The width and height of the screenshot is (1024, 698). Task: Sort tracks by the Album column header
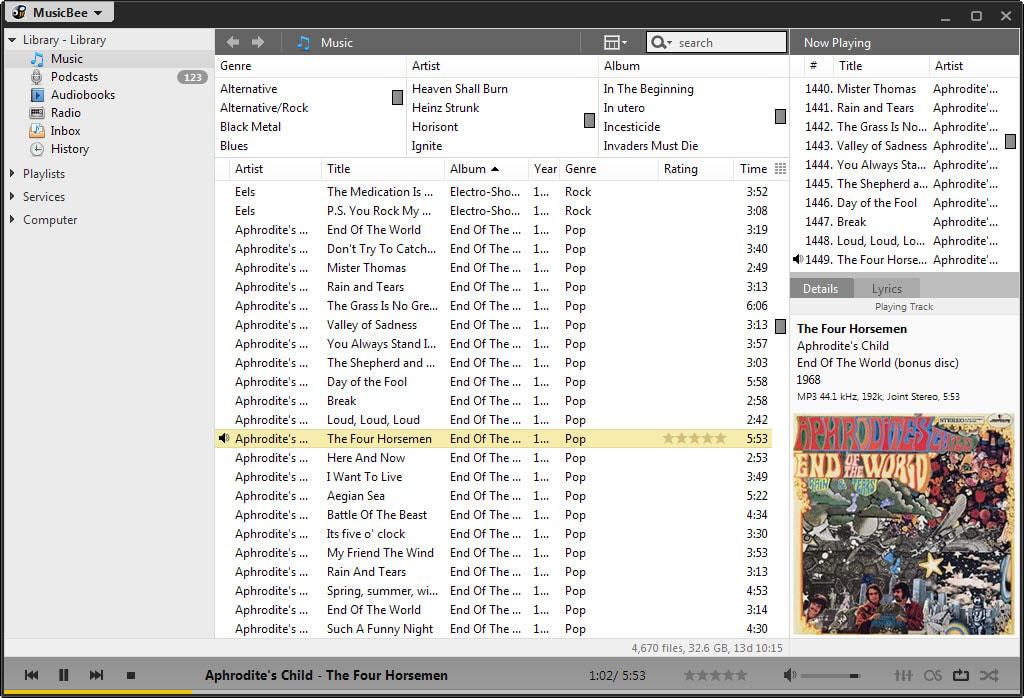click(x=468, y=169)
